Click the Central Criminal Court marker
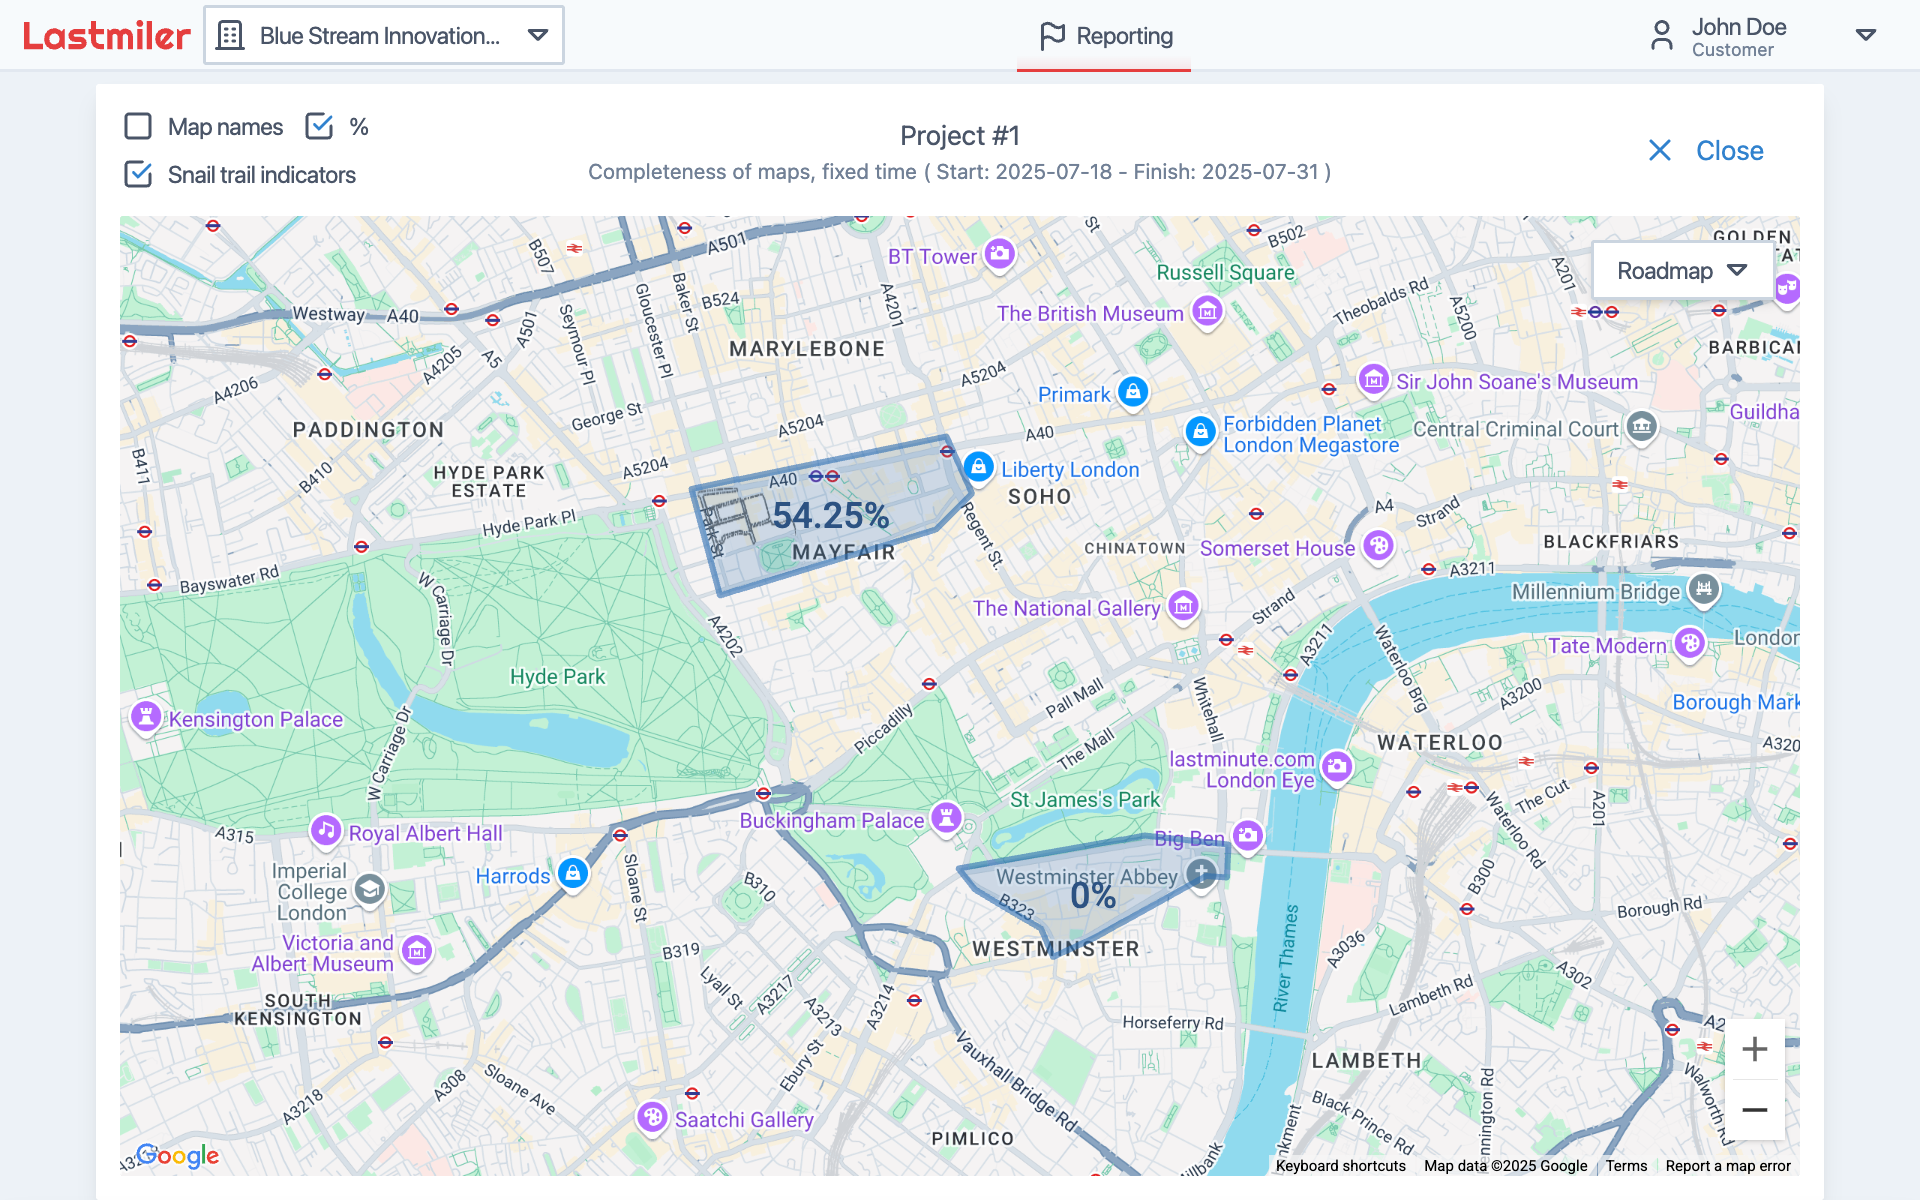The height and width of the screenshot is (1200, 1920). [x=1641, y=426]
